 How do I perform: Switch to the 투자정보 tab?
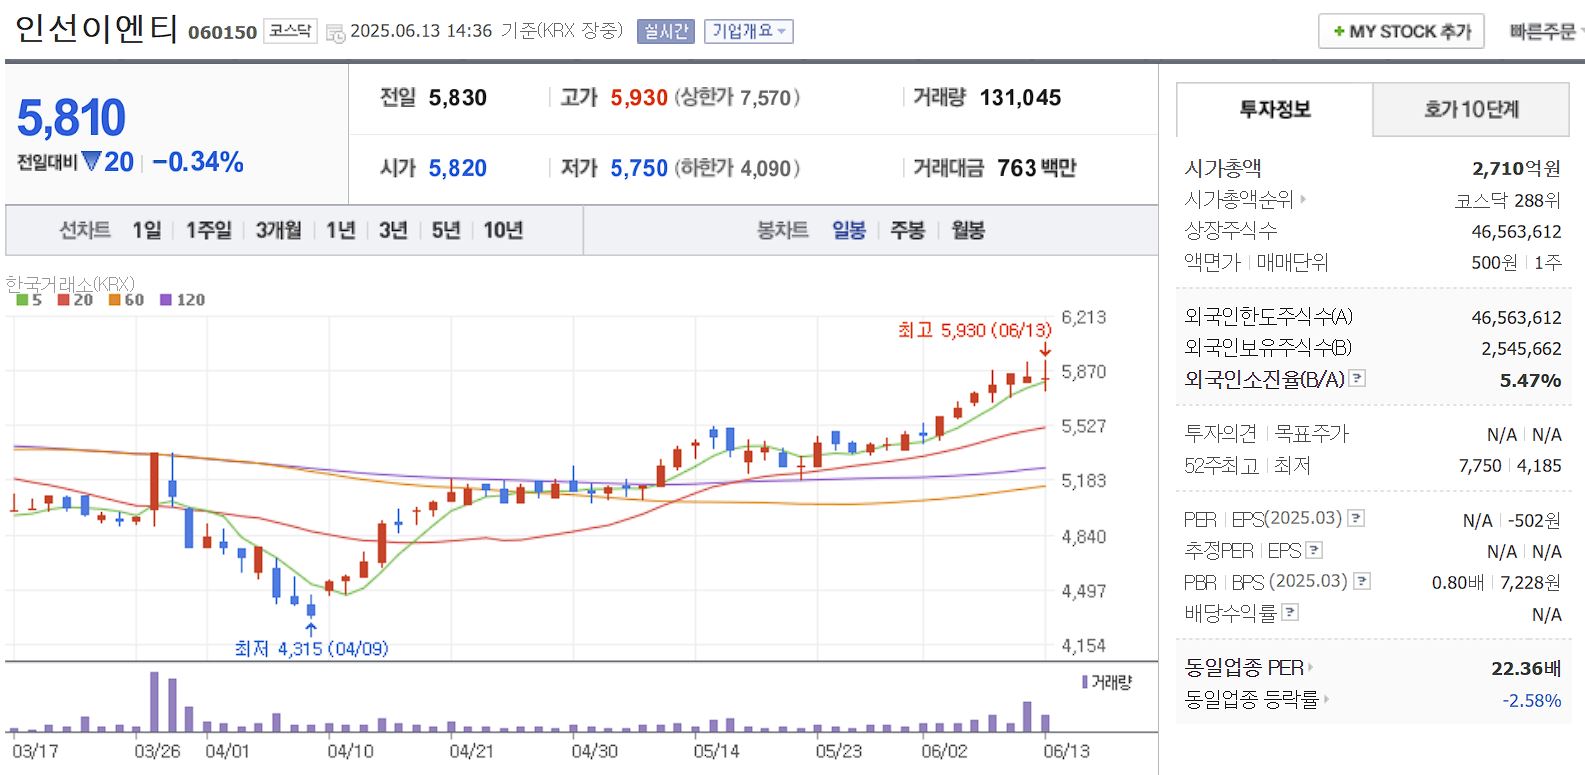coord(1275,110)
